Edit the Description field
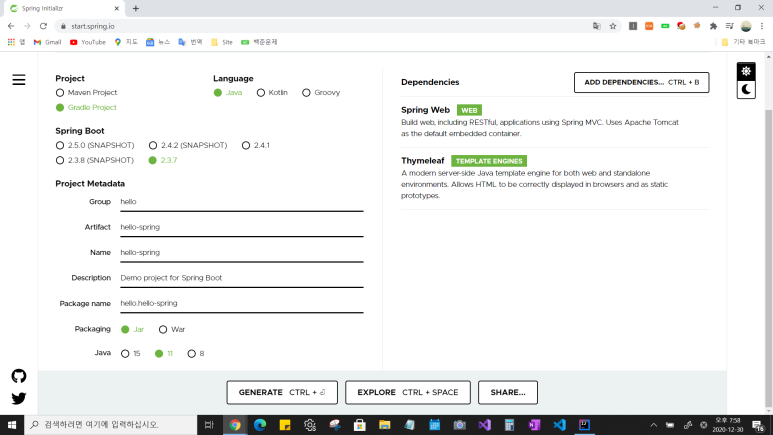Viewport: 773px width, 435px height. point(242,278)
